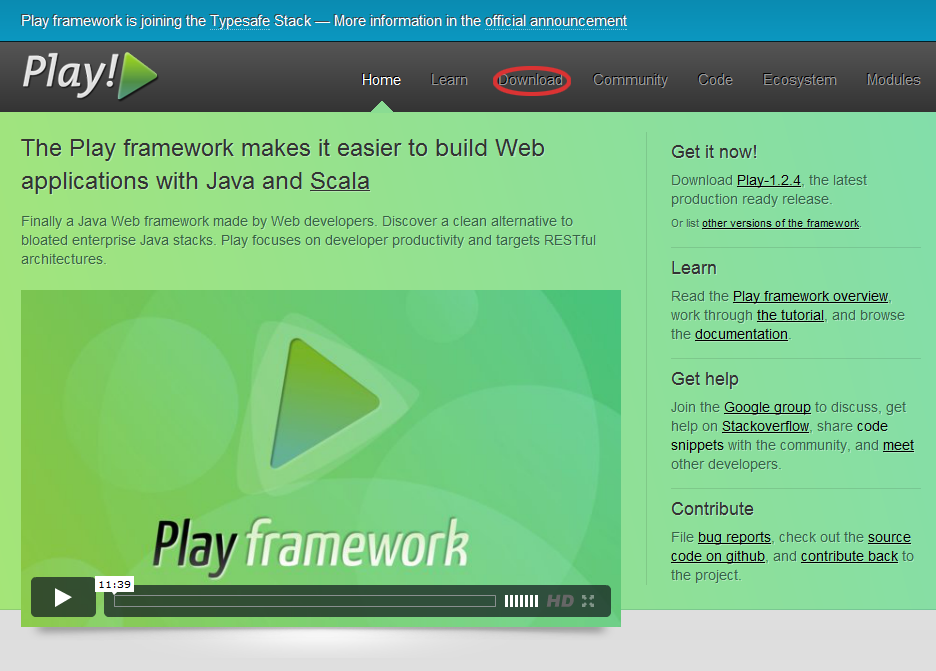
Task: Open the Download nav tab
Action: (531, 80)
